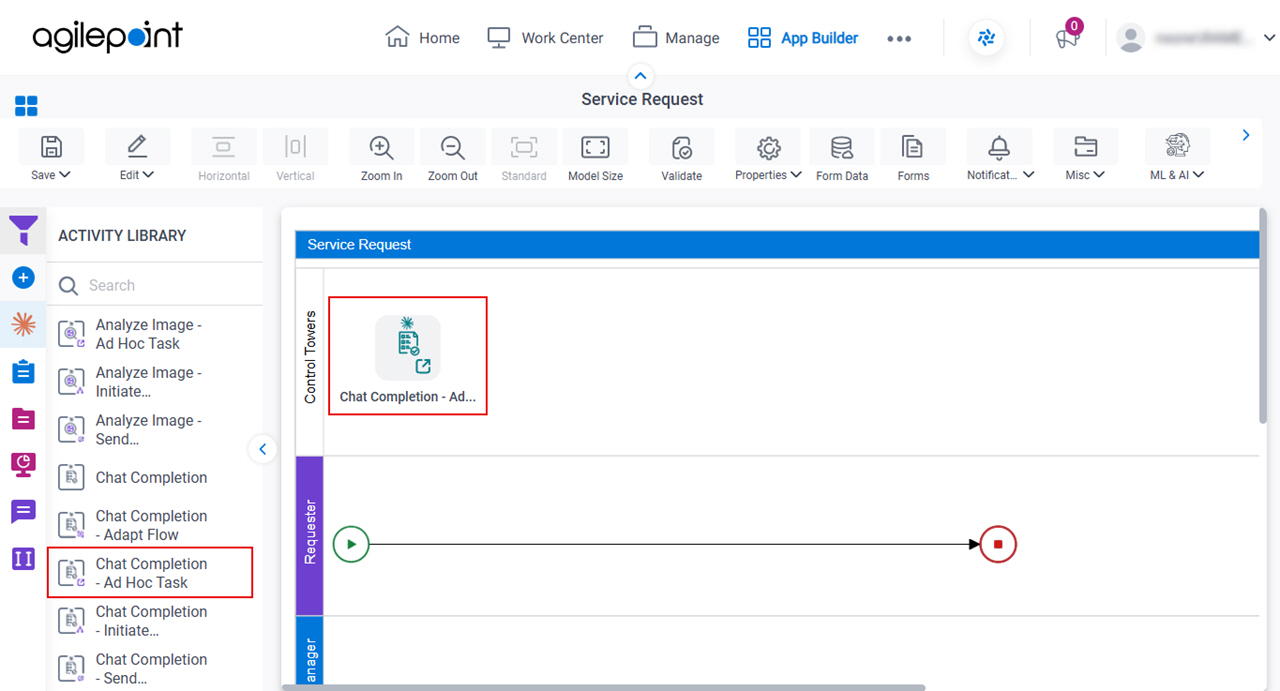
Task: Click the blue clipboard sidebar icon
Action: click(x=23, y=372)
